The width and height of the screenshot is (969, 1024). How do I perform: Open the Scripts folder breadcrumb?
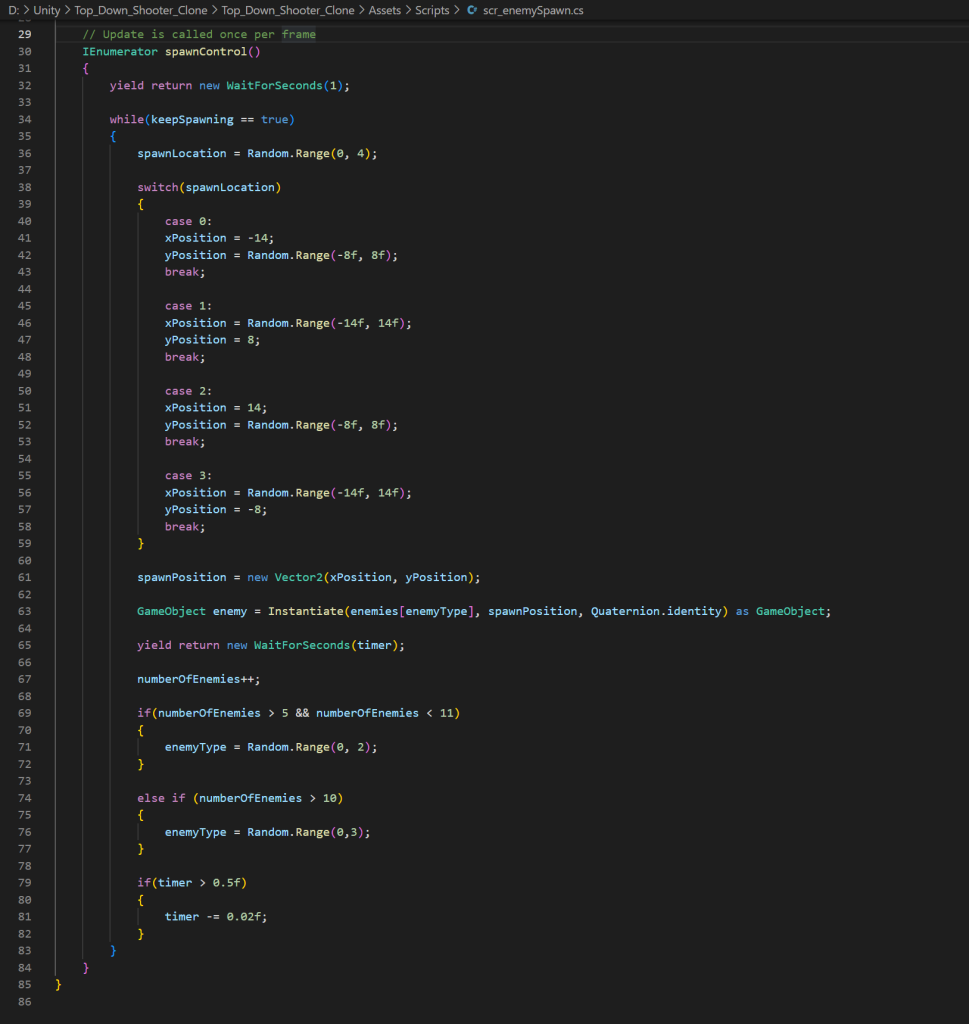tap(432, 10)
